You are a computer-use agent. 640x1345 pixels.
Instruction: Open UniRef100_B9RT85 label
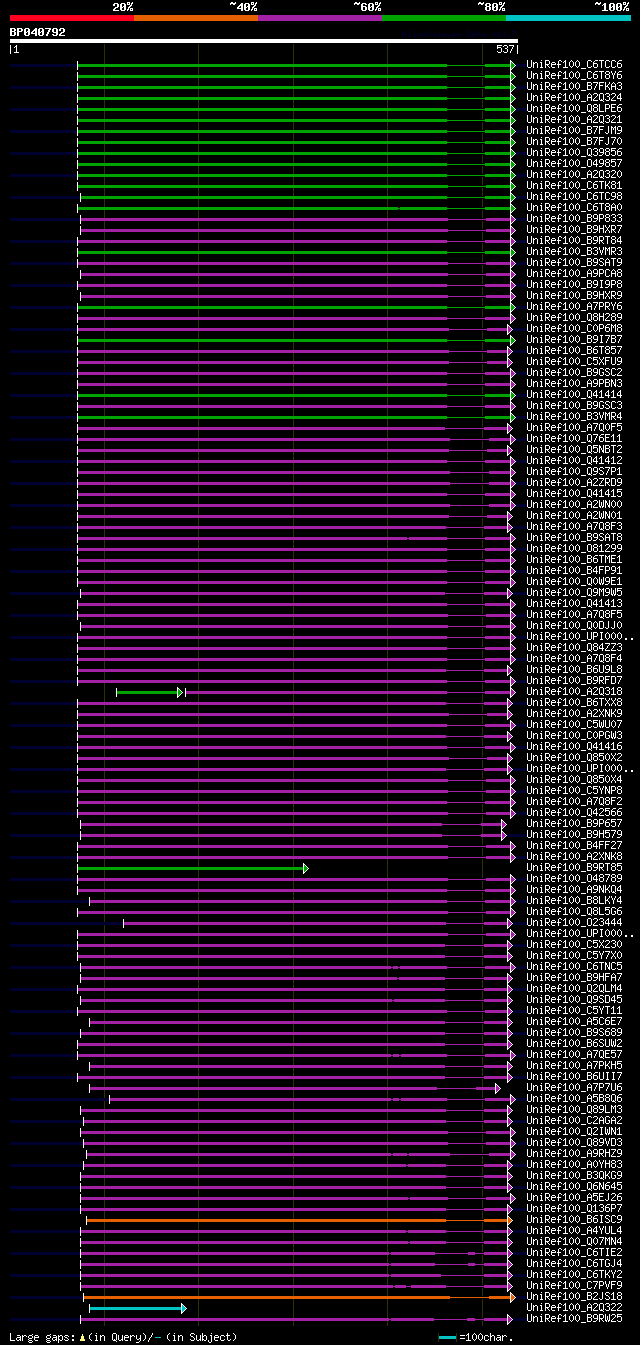pyautogui.click(x=574, y=868)
